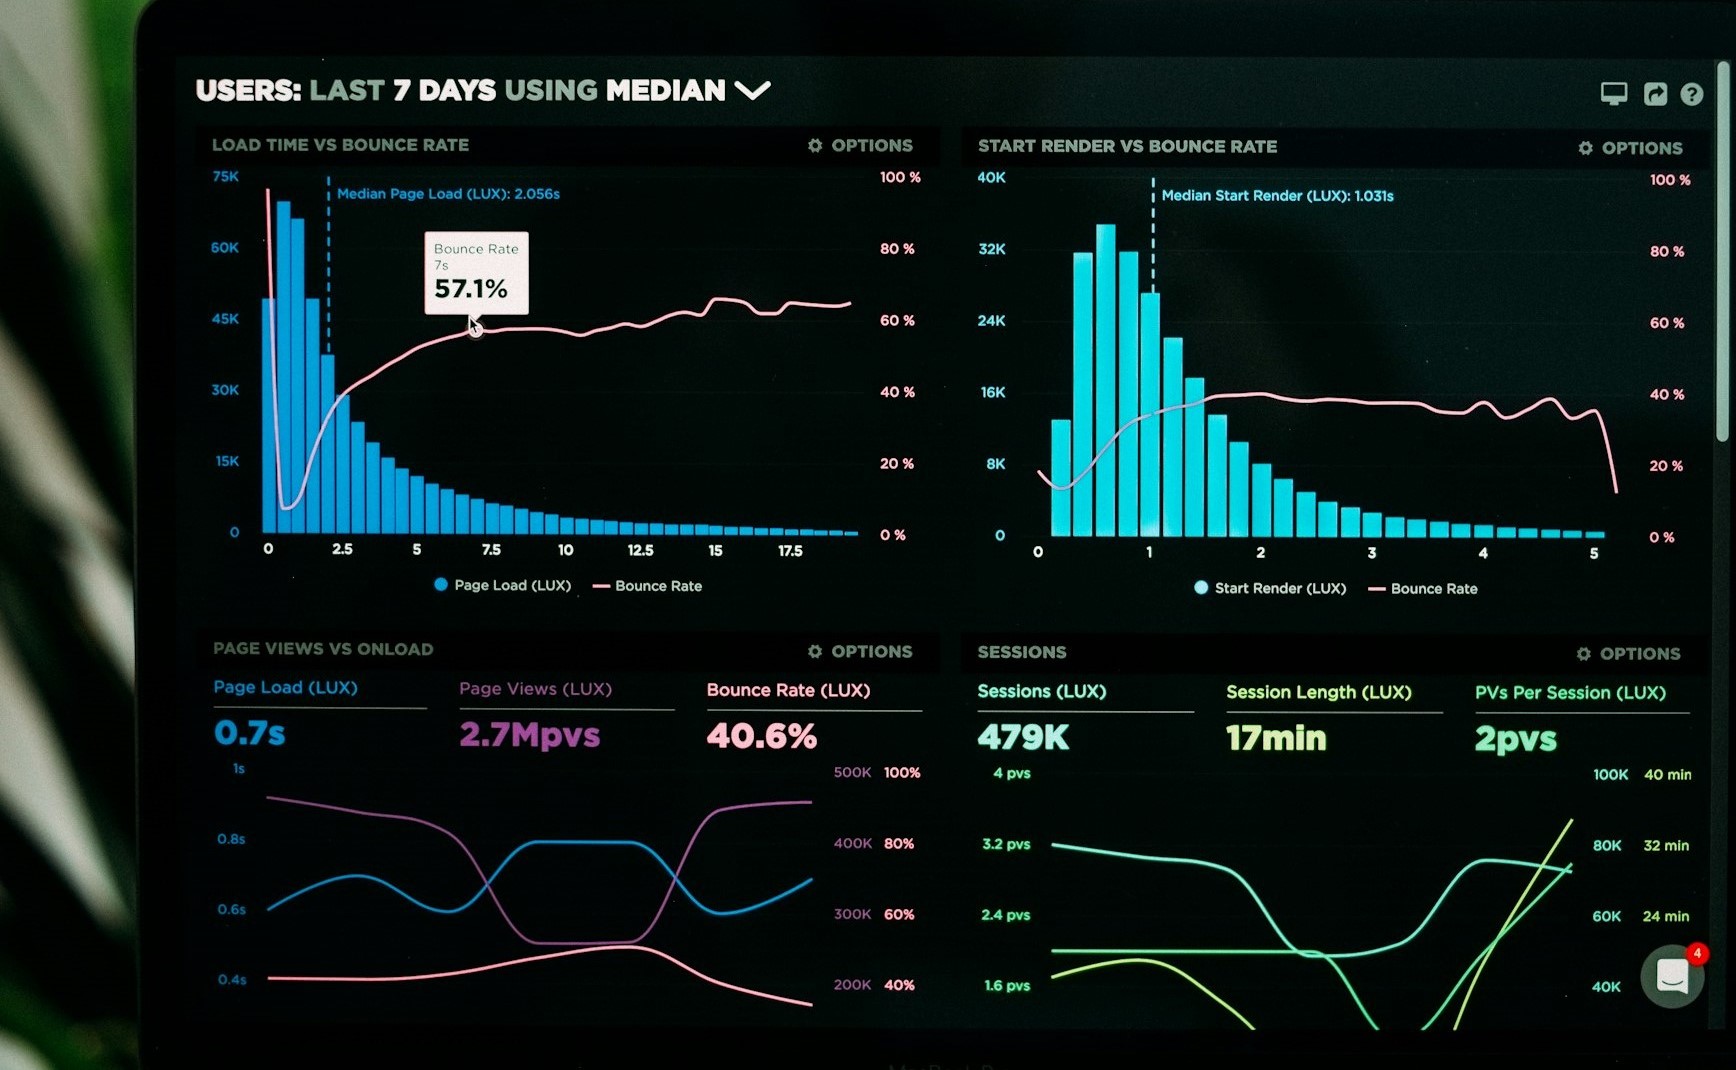Click the share arrow icon
The image size is (1736, 1070).
pos(1655,94)
